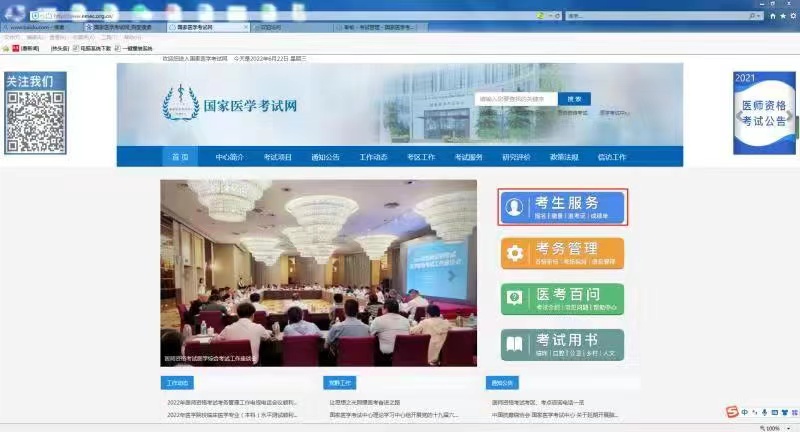
Task: Open 电脑系统下载 favorites bar link
Action: point(92,48)
